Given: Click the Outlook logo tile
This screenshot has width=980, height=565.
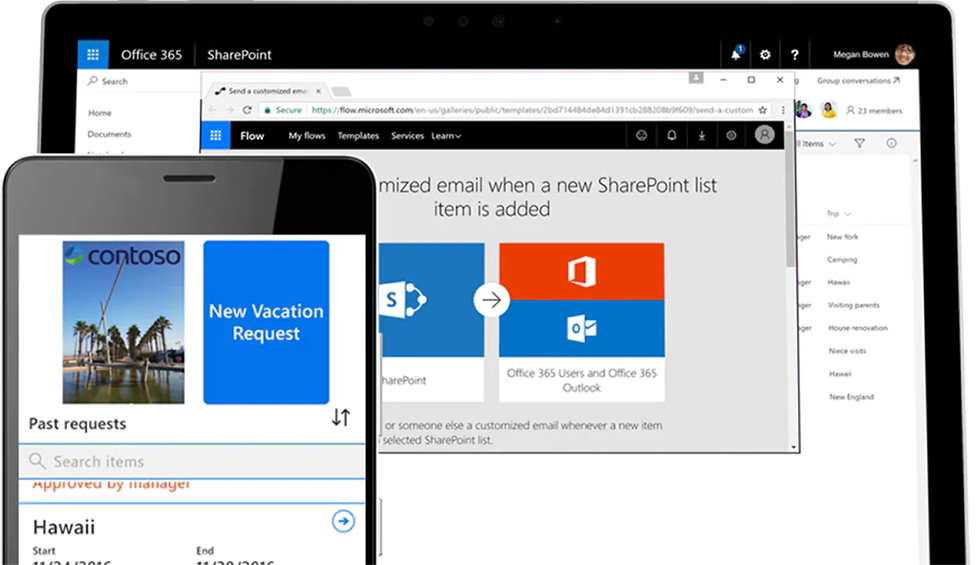Looking at the screenshot, I should coord(581,329).
